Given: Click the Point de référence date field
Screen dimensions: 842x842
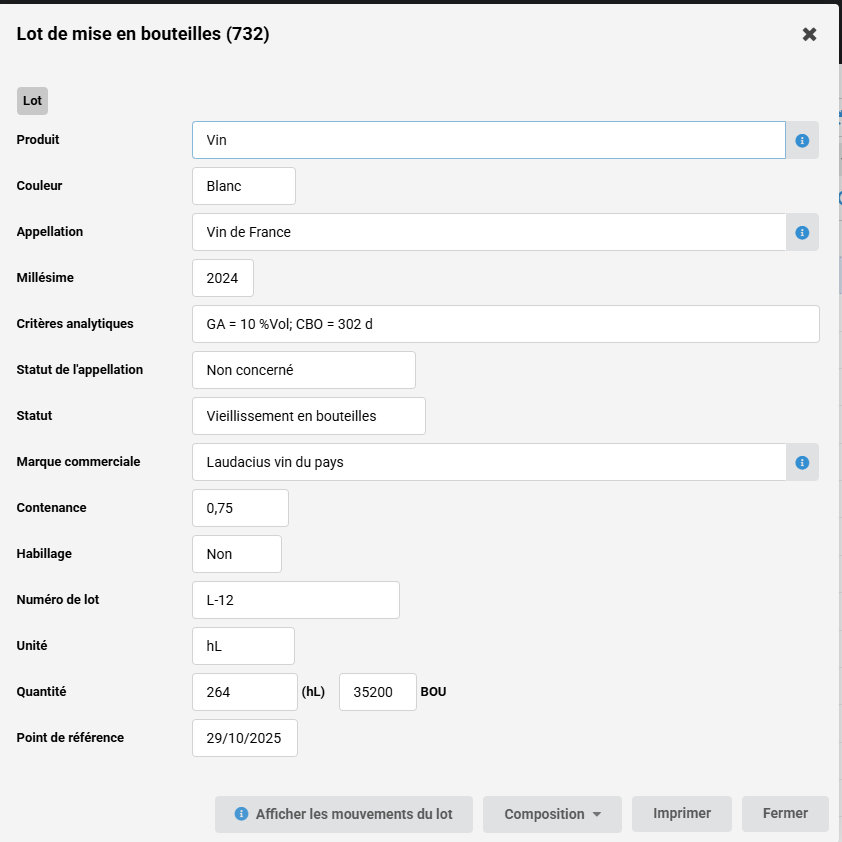Looking at the screenshot, I should [x=244, y=738].
